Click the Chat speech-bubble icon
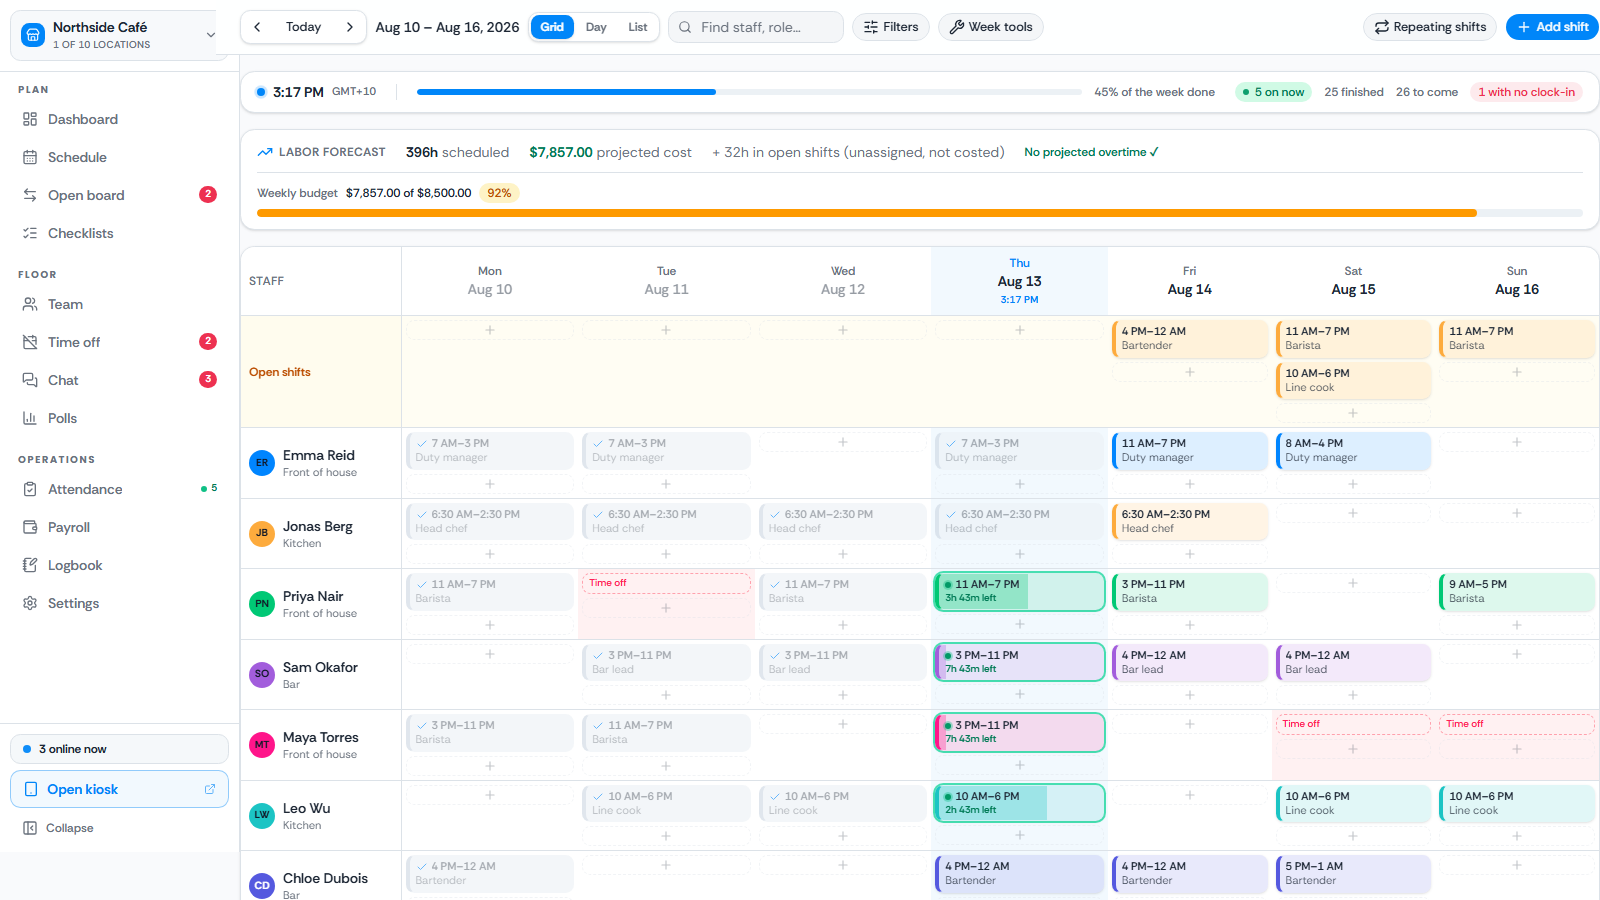This screenshot has height=900, width=1600. tap(30, 380)
